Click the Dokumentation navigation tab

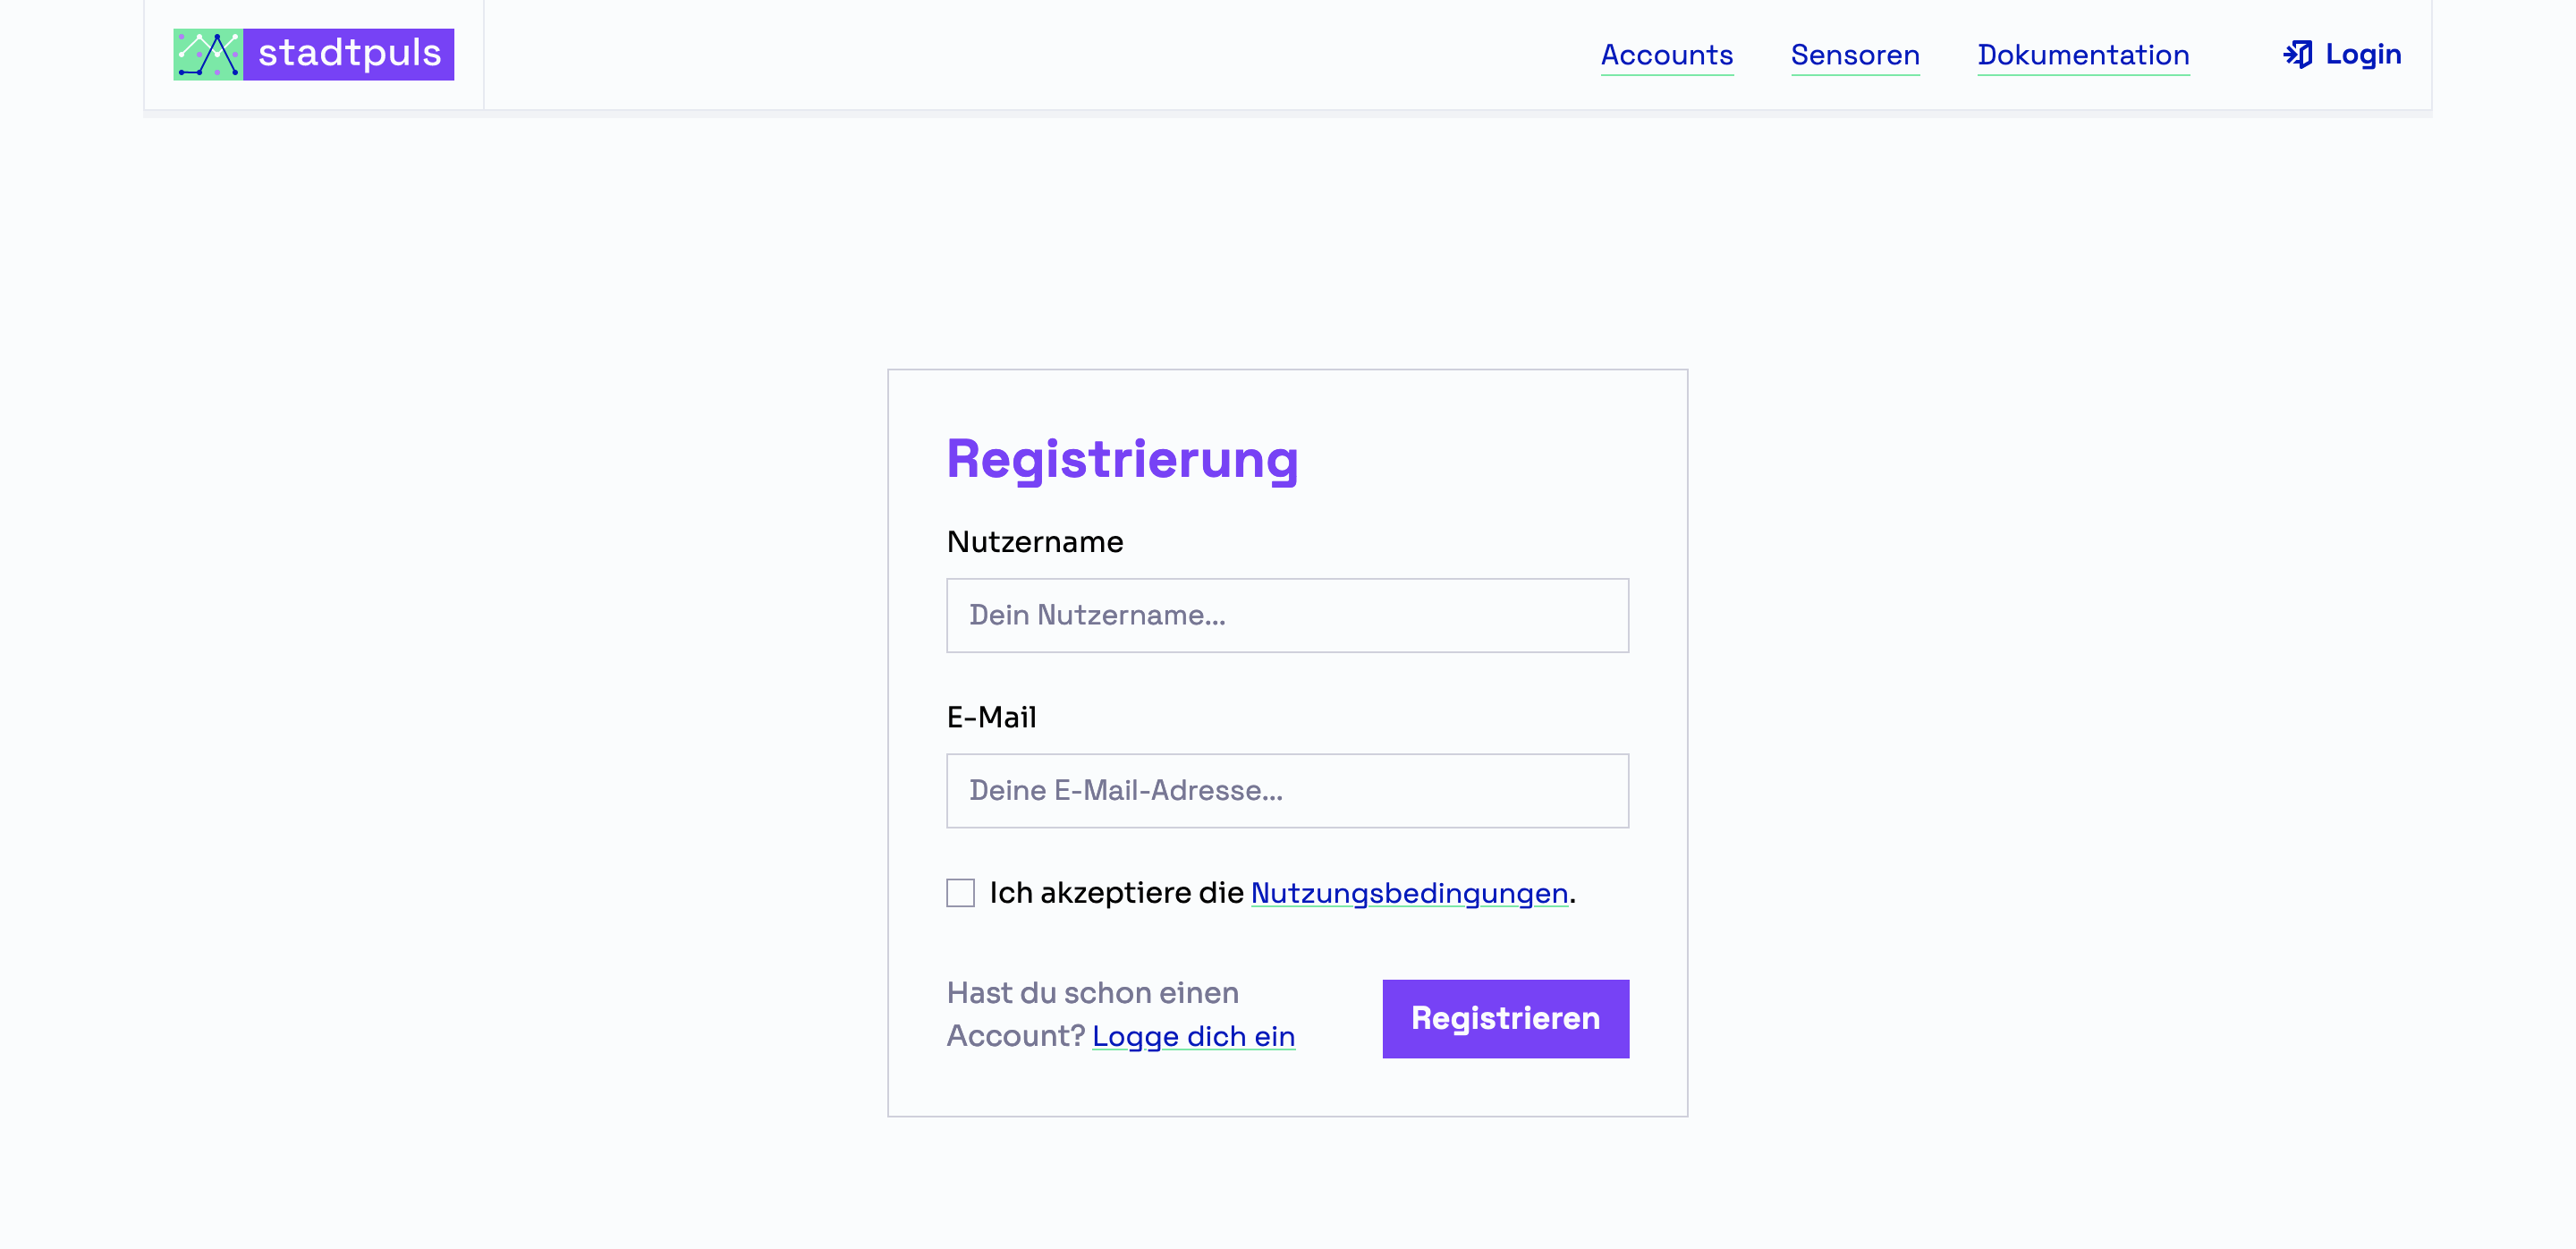click(x=2083, y=53)
